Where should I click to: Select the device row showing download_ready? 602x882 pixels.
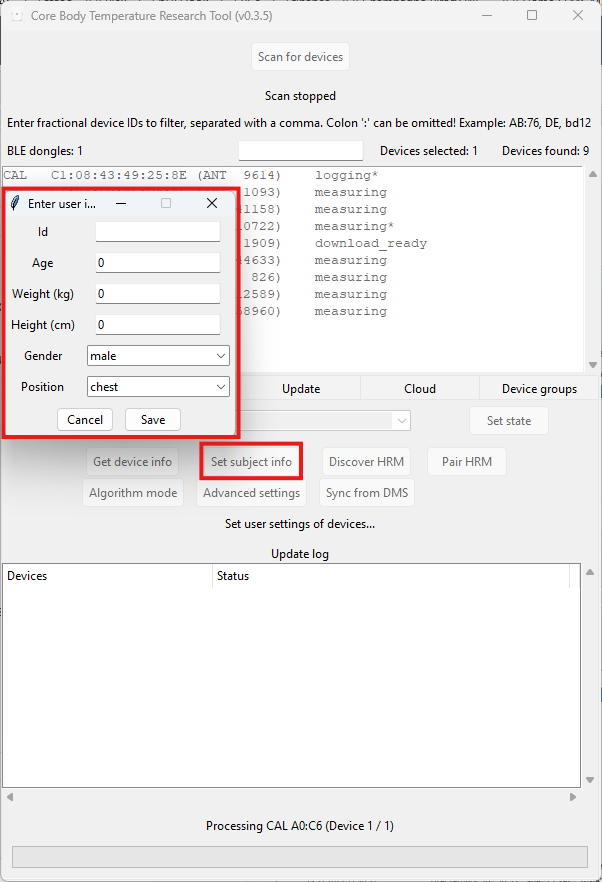coord(411,244)
